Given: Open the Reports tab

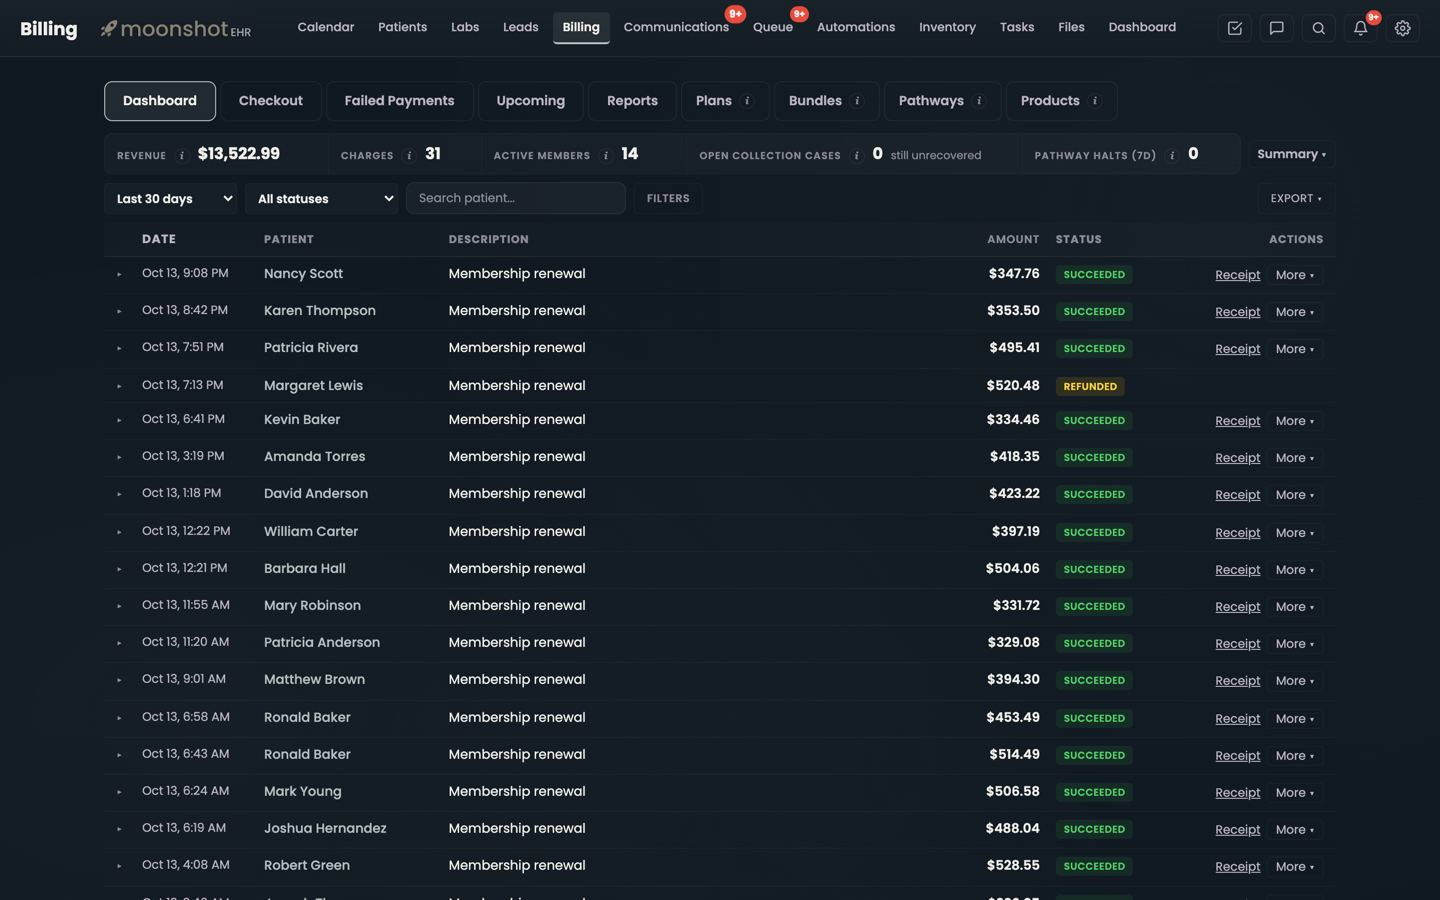Looking at the screenshot, I should coord(632,101).
